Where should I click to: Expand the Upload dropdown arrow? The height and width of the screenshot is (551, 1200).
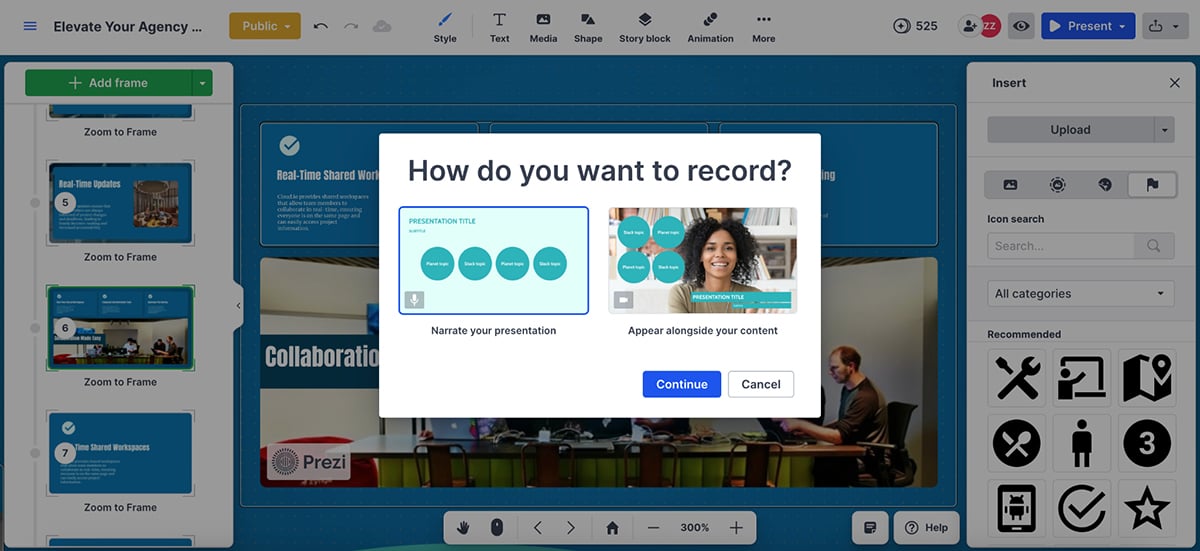pyautogui.click(x=1164, y=129)
